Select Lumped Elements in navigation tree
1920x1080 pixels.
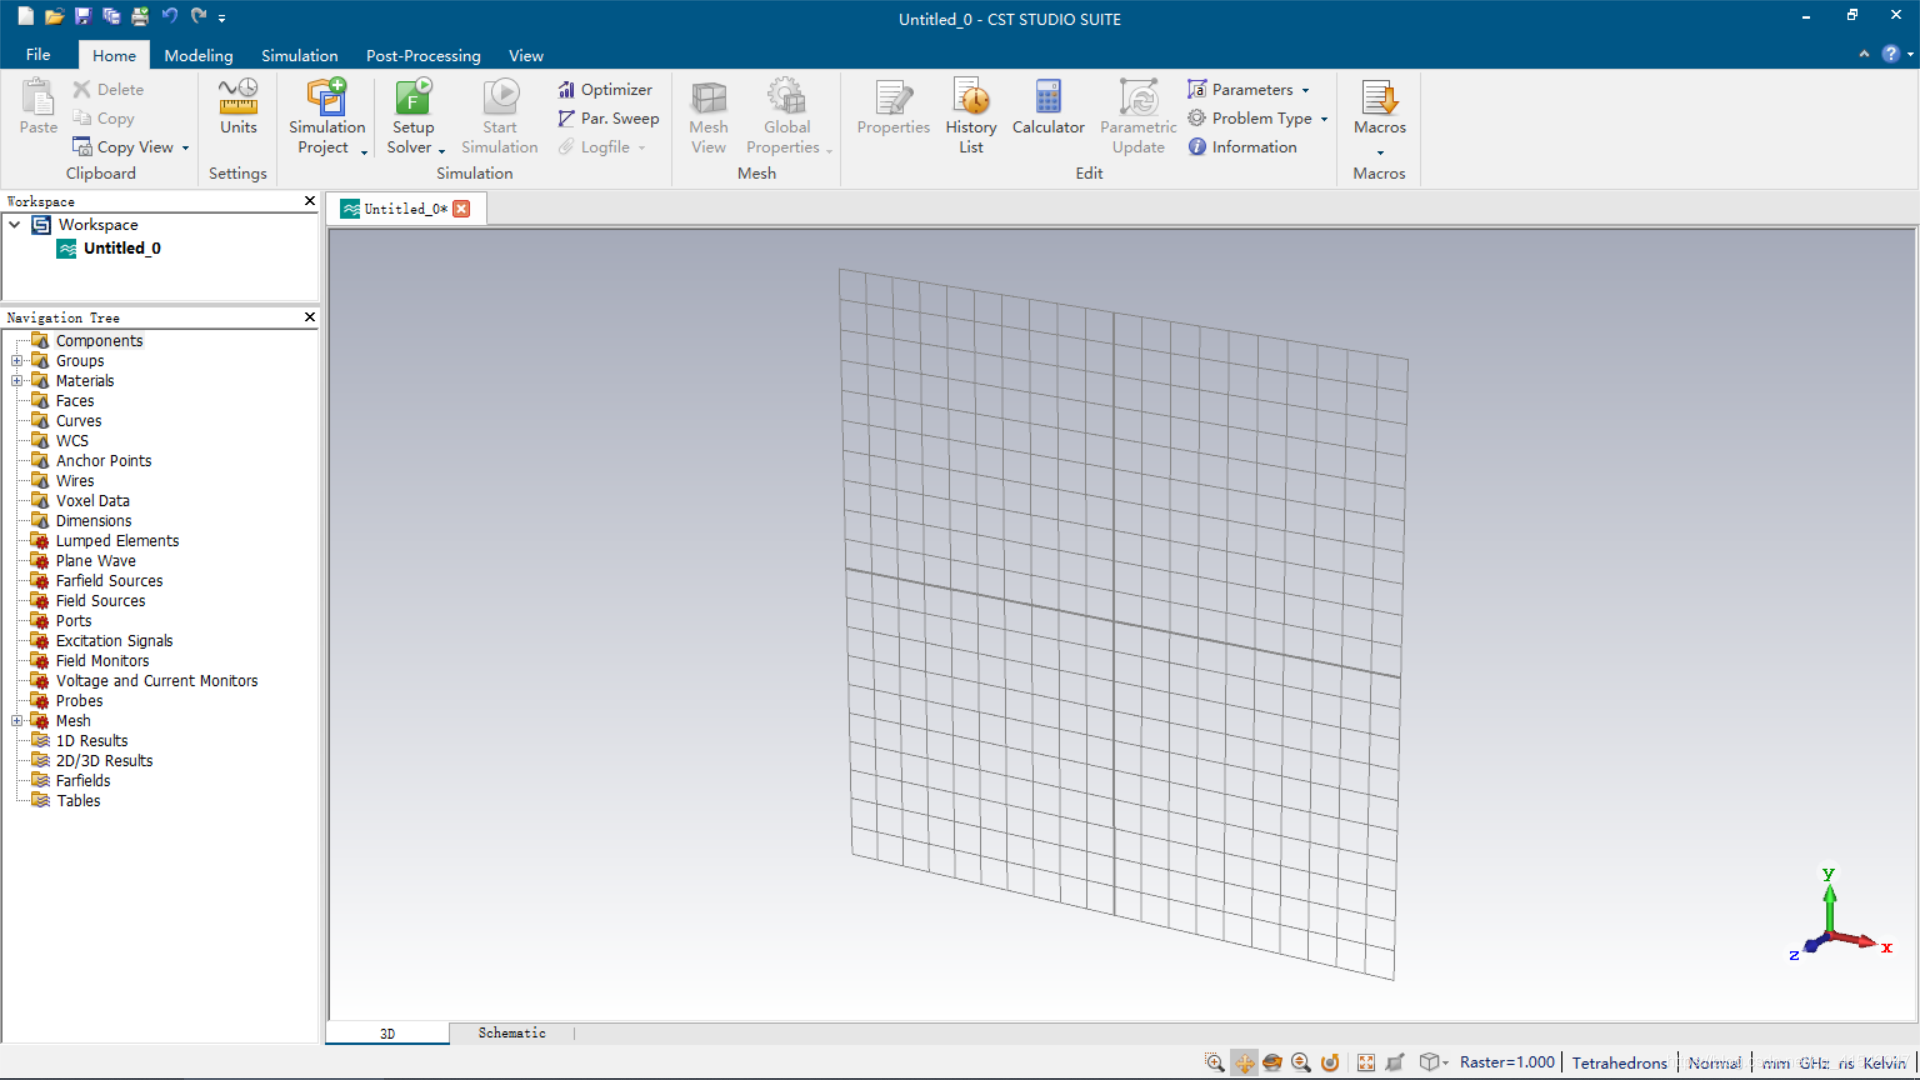coord(117,541)
